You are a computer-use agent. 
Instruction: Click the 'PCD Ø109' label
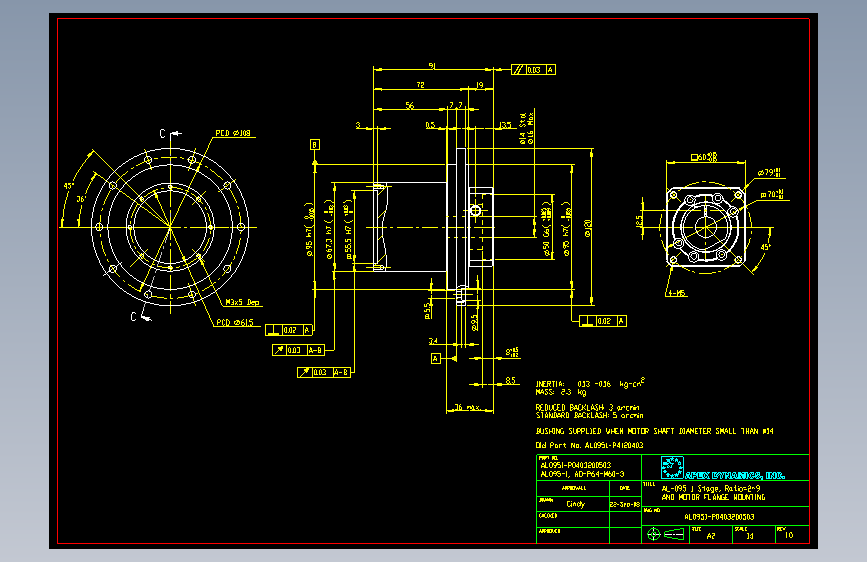coord(233,133)
